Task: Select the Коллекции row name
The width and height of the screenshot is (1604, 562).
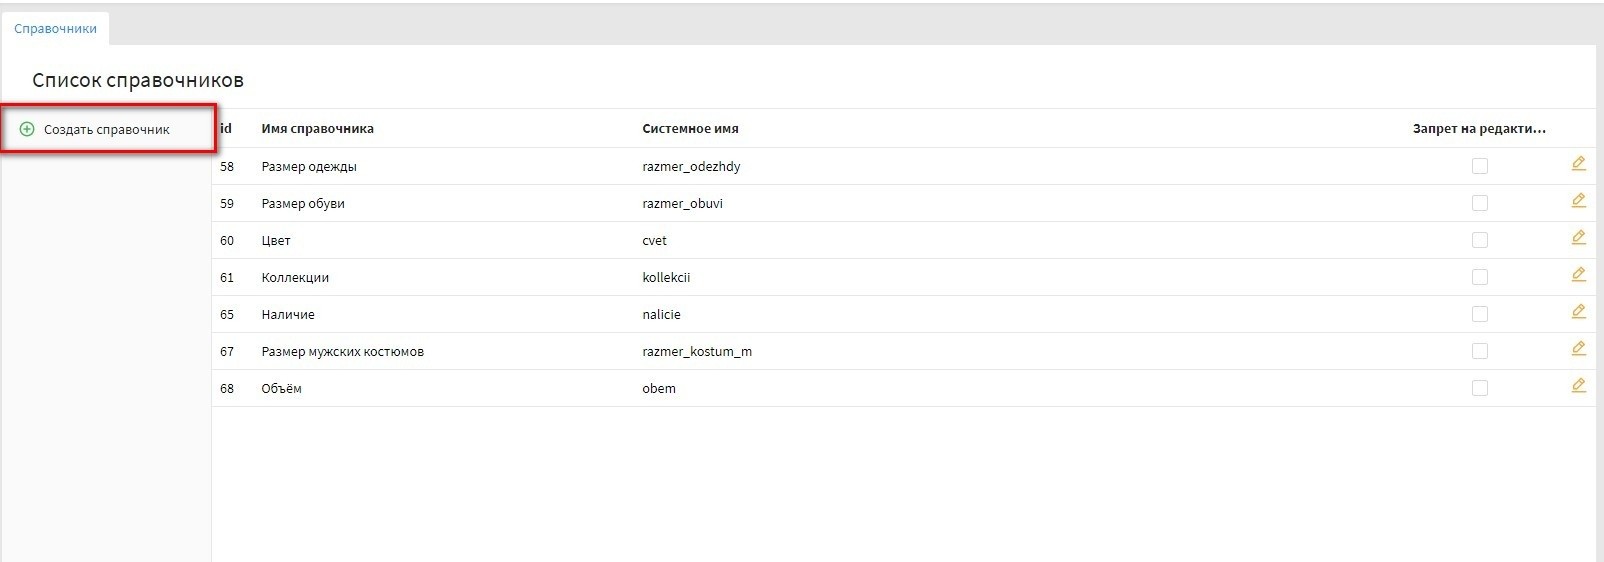Action: [x=295, y=277]
